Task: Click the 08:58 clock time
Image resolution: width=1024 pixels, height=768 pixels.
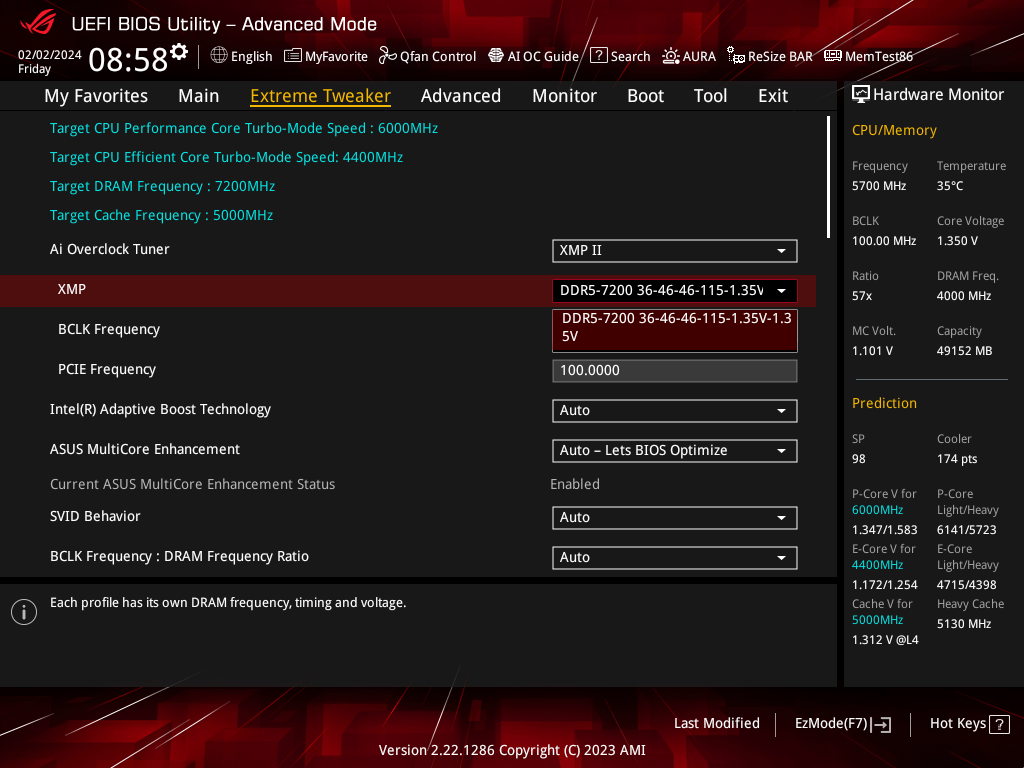Action: coord(128,59)
